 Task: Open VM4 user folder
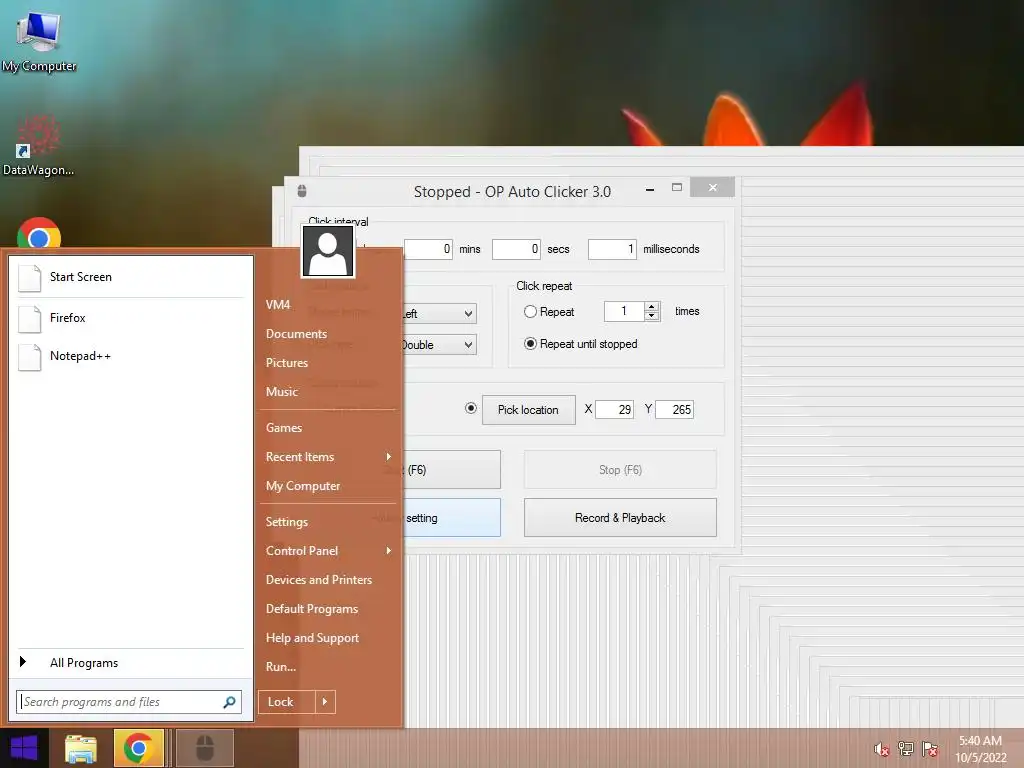278,304
